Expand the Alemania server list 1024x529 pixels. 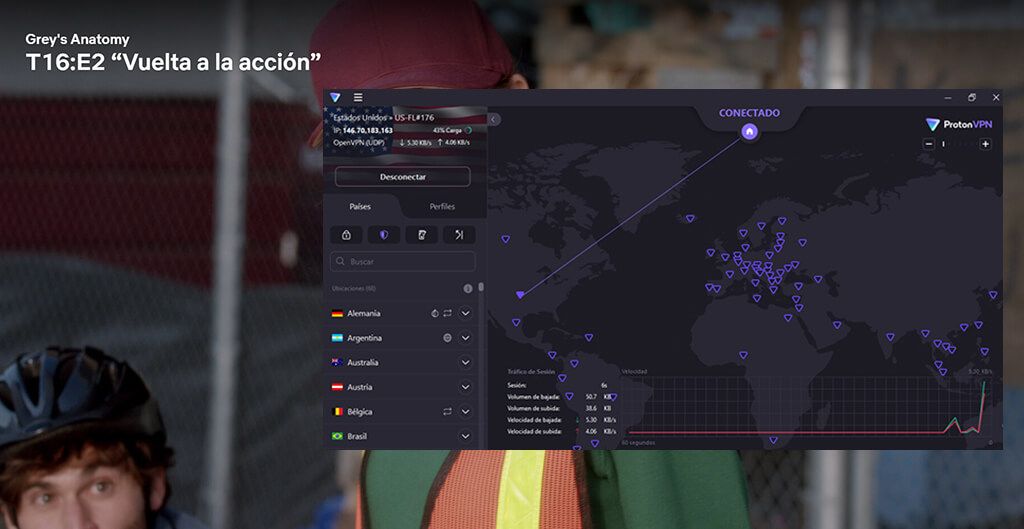[x=465, y=313]
